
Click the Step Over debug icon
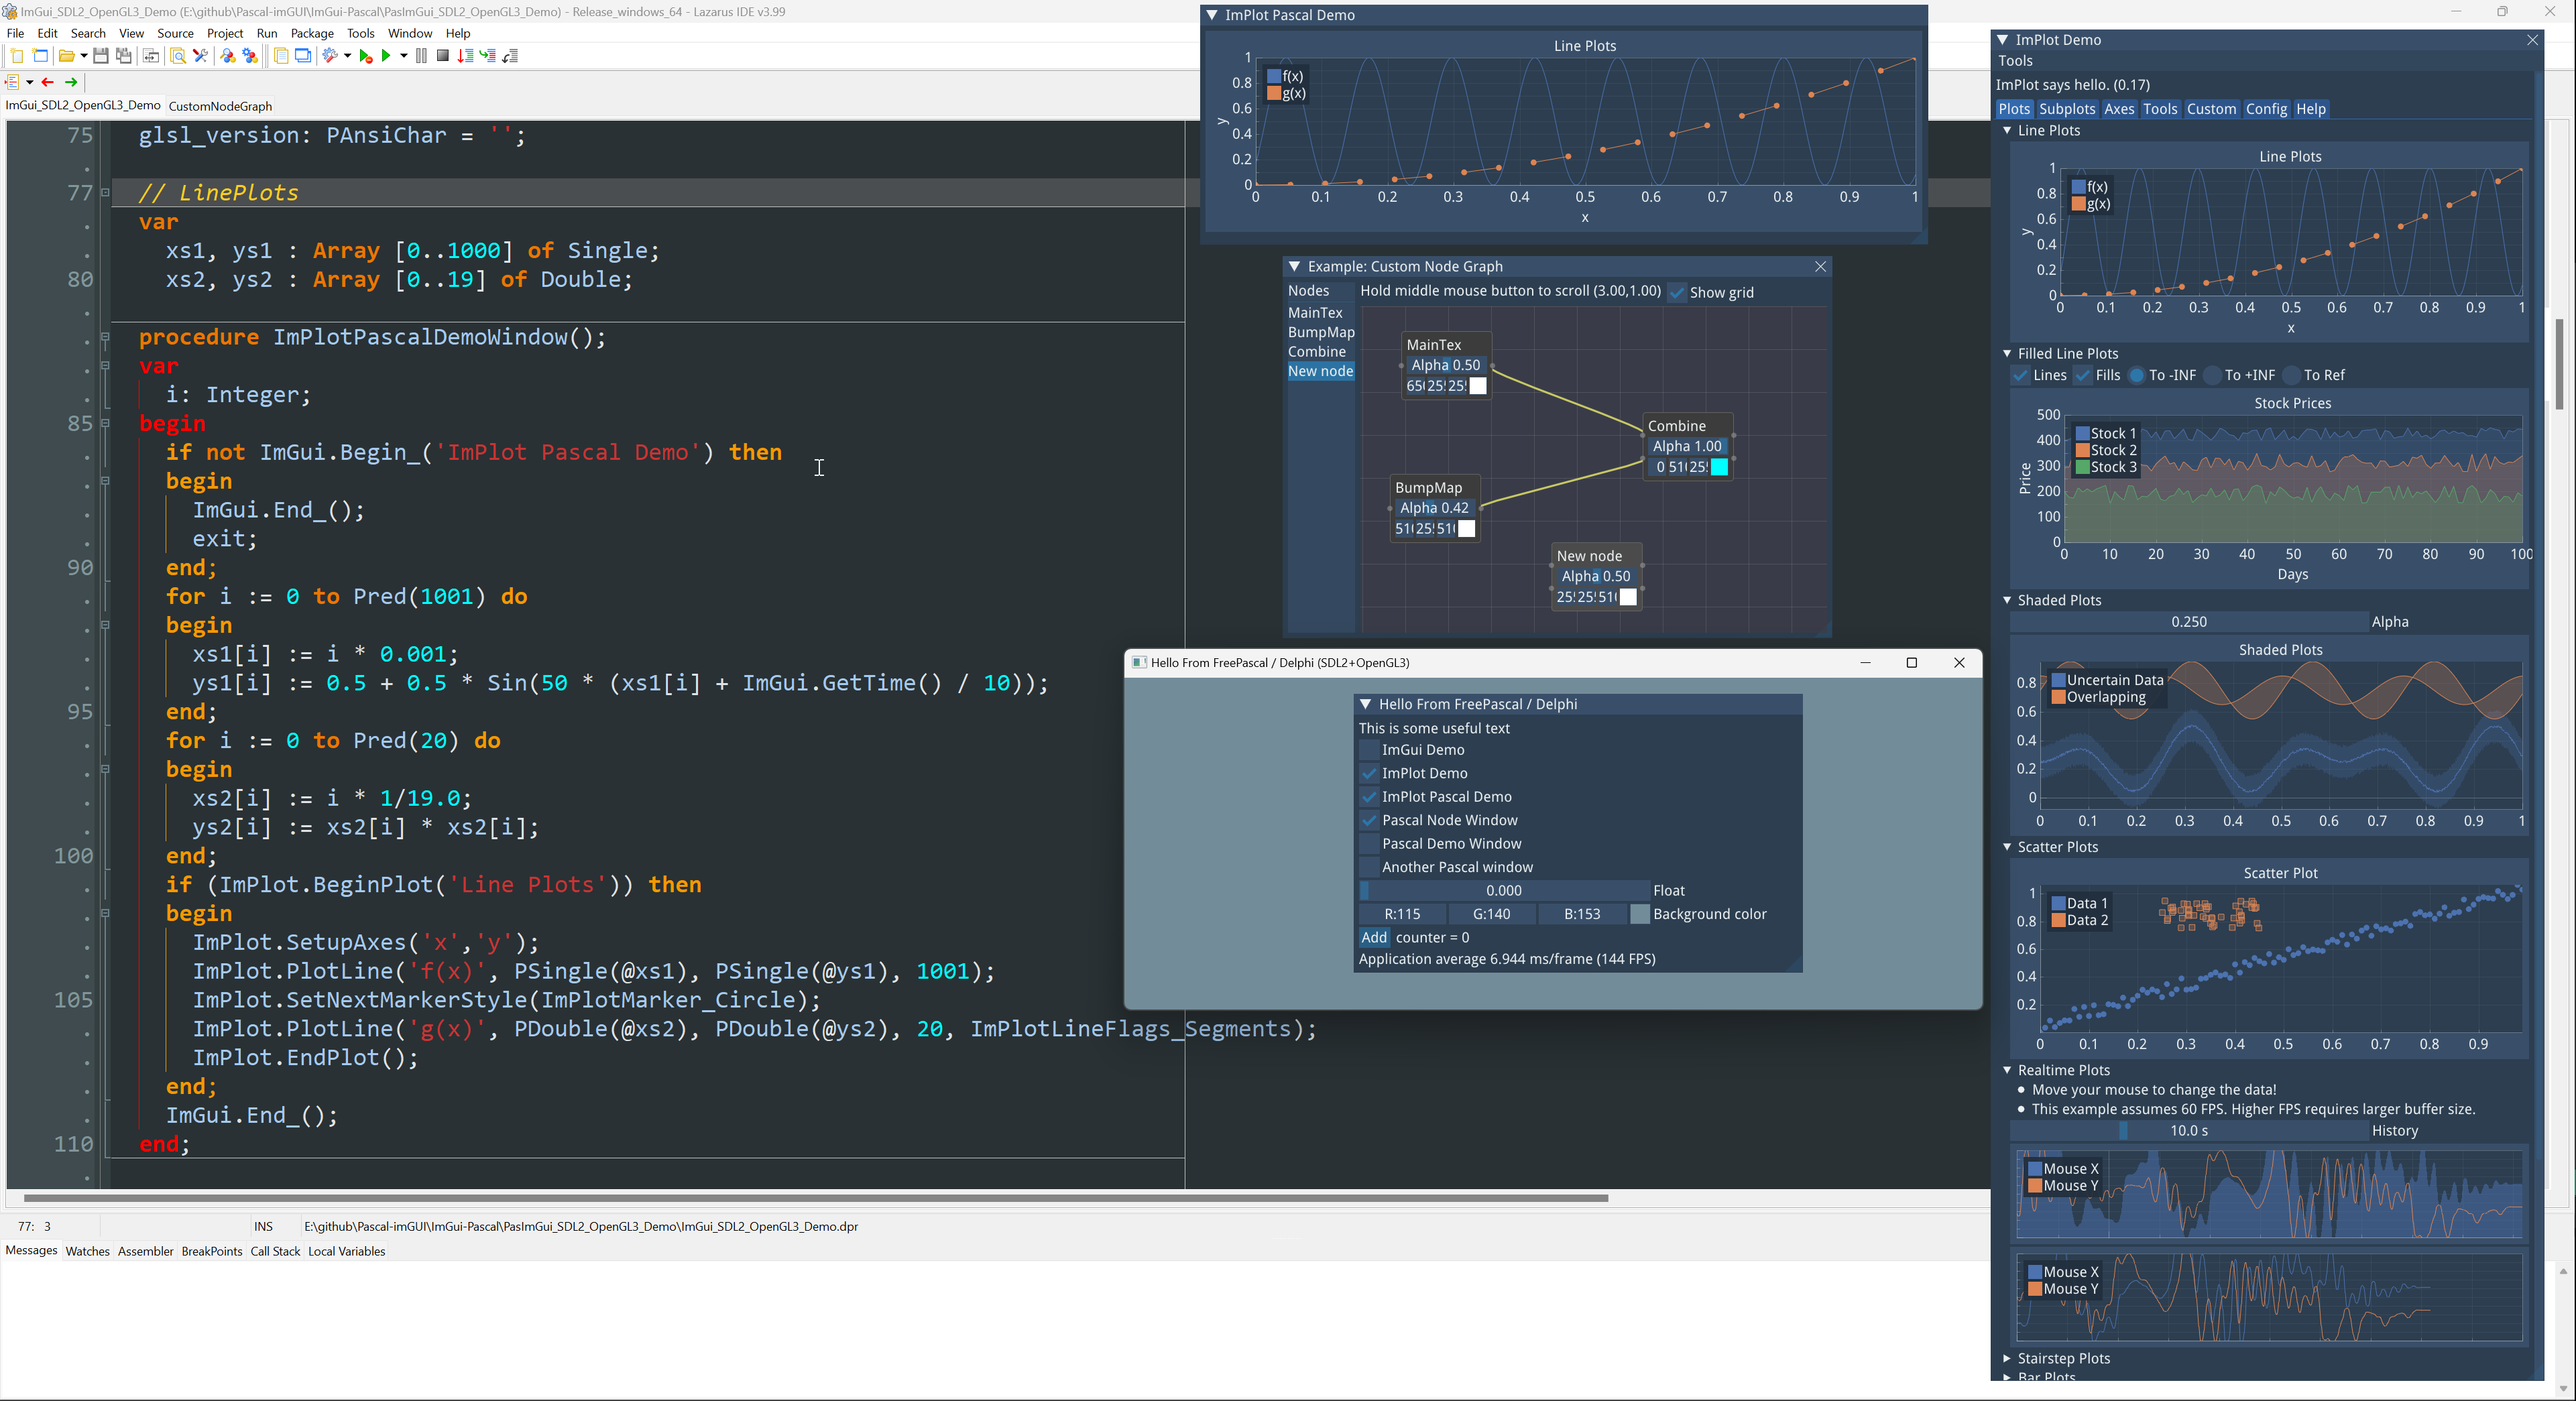click(x=488, y=56)
